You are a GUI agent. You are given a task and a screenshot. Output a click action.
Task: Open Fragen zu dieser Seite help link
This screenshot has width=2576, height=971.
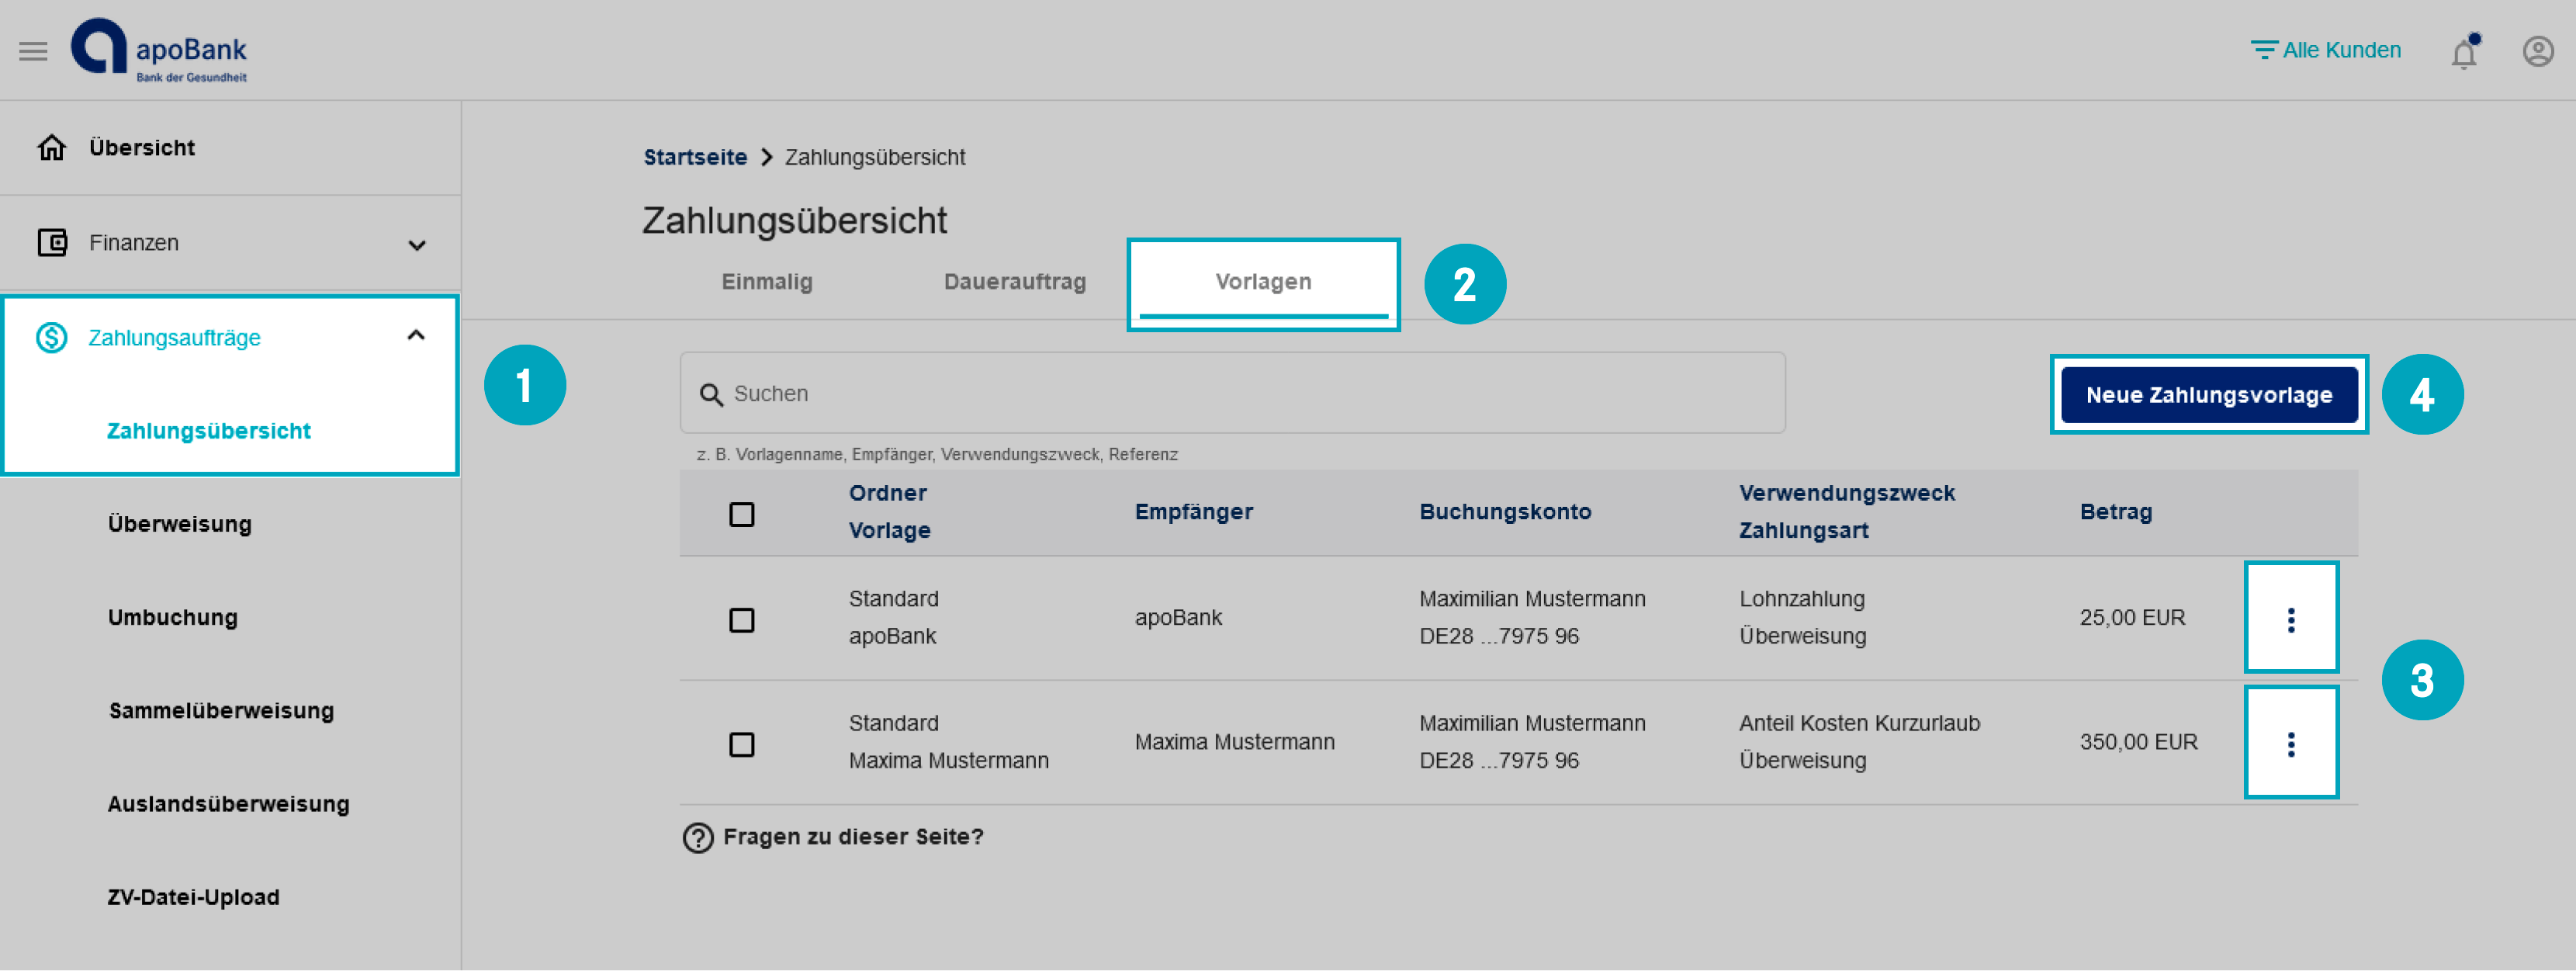(x=853, y=837)
